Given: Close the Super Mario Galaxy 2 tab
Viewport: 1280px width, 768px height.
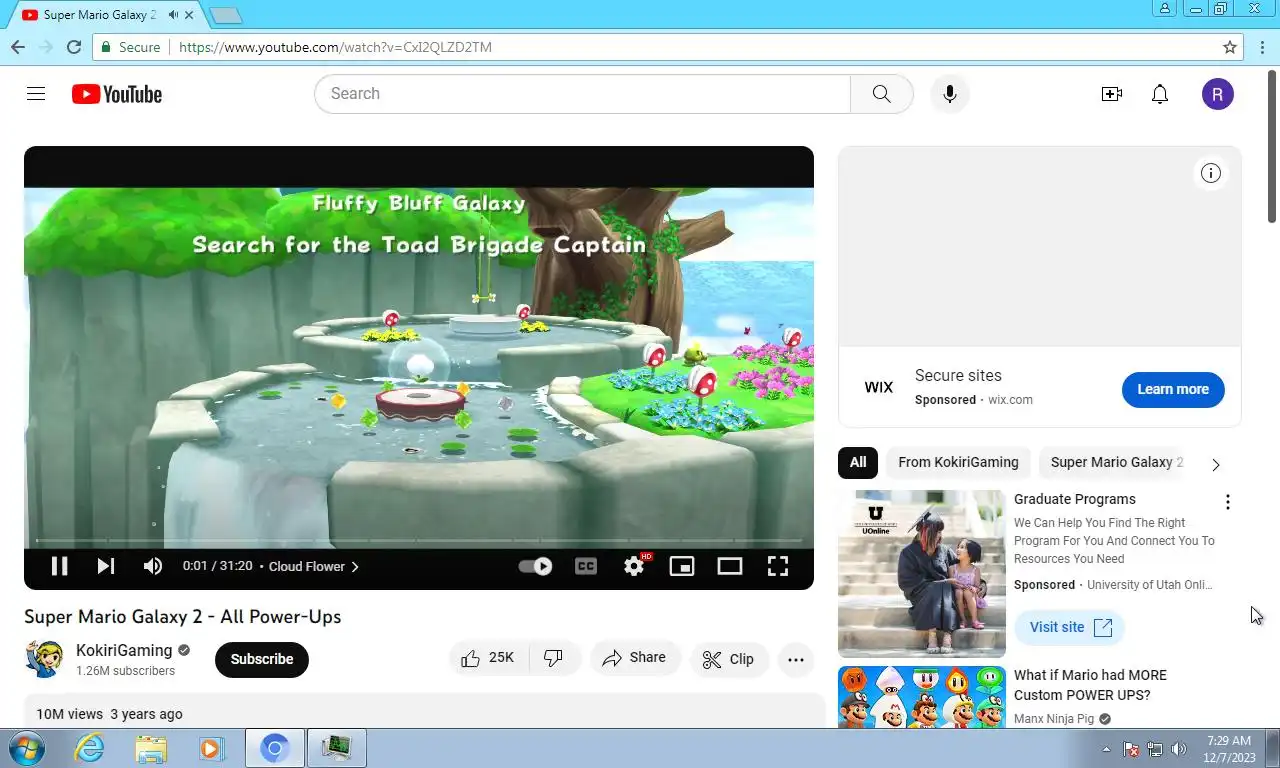Looking at the screenshot, I should pyautogui.click(x=190, y=15).
